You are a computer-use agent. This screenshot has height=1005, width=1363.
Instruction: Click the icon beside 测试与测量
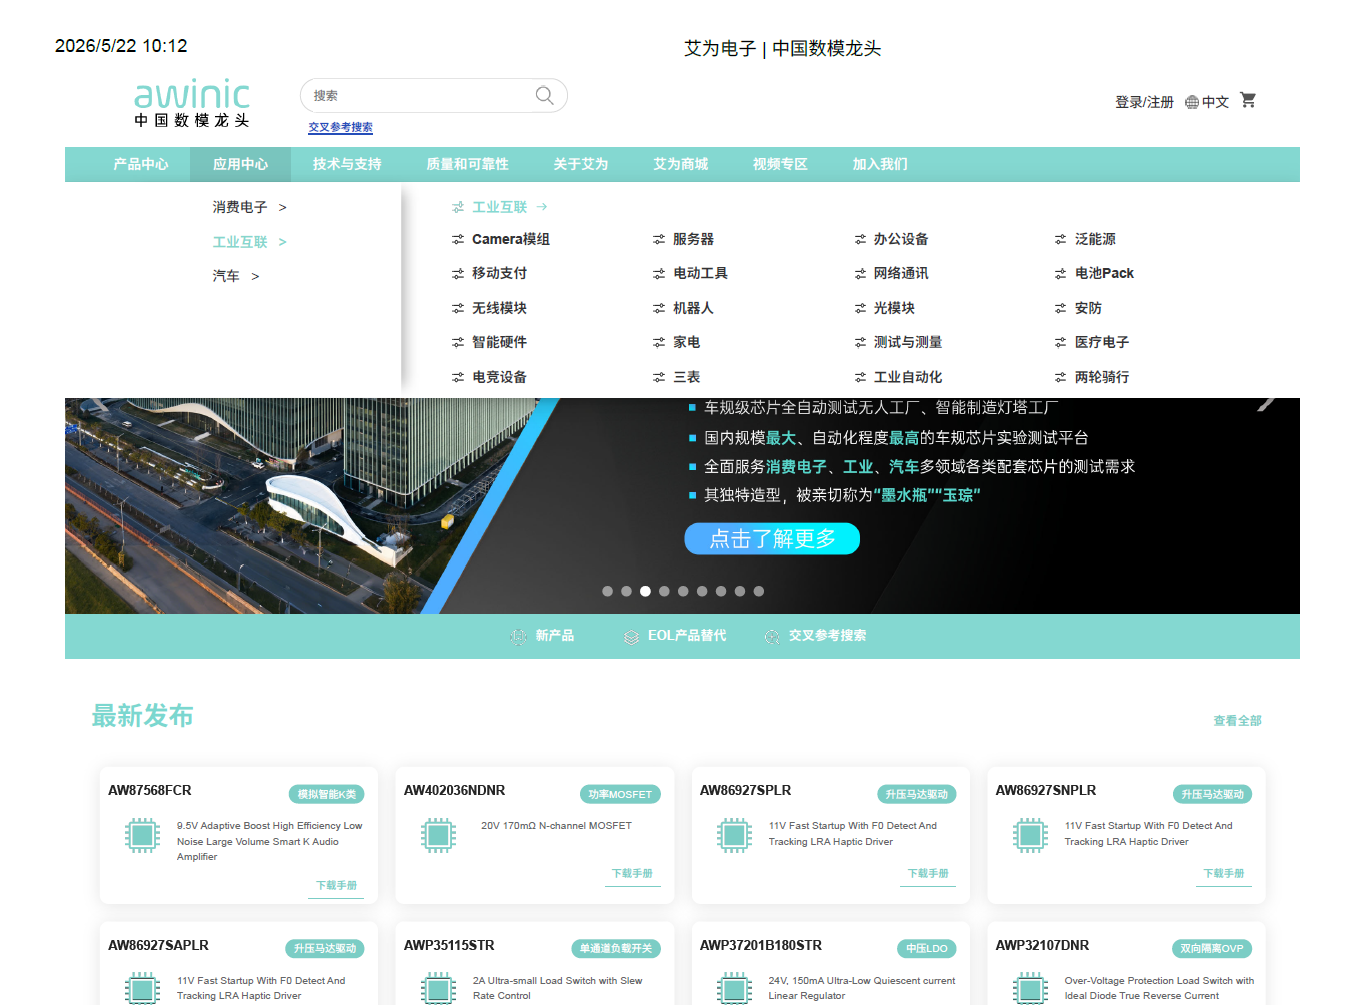pos(860,342)
